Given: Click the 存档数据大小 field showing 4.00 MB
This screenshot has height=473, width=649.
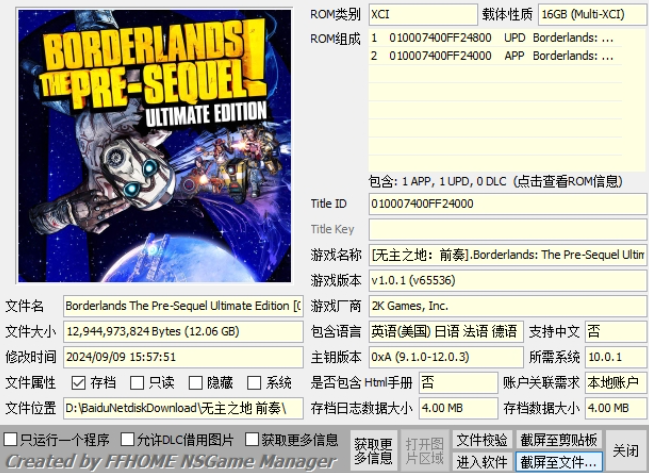Looking at the screenshot, I should coord(616,408).
